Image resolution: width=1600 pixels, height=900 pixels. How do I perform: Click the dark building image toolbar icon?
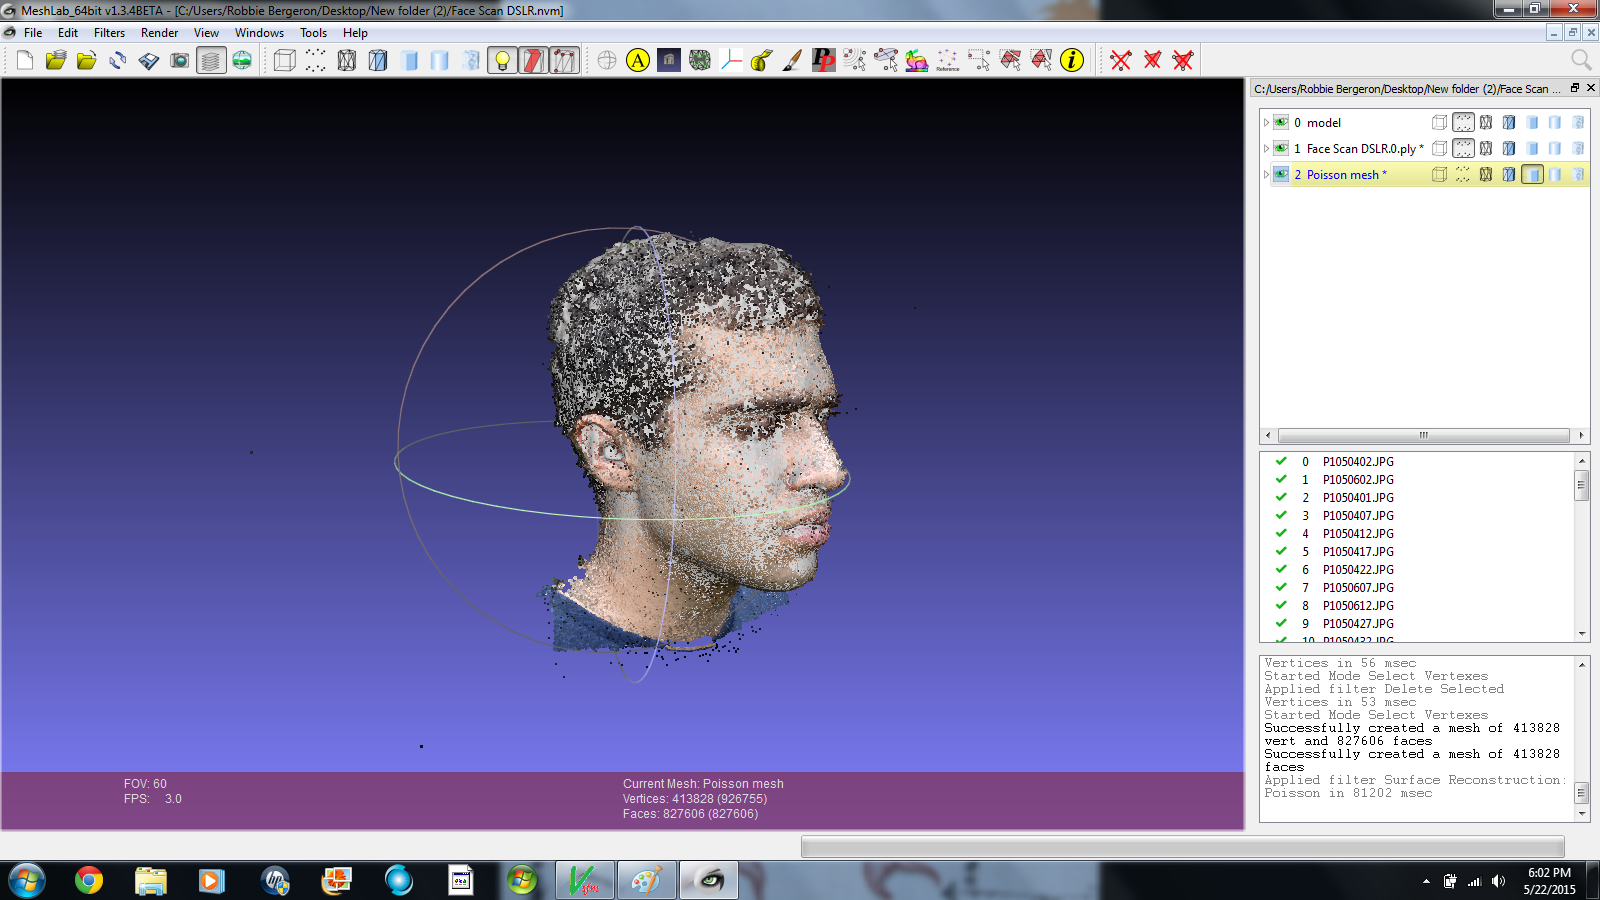pos(669,61)
